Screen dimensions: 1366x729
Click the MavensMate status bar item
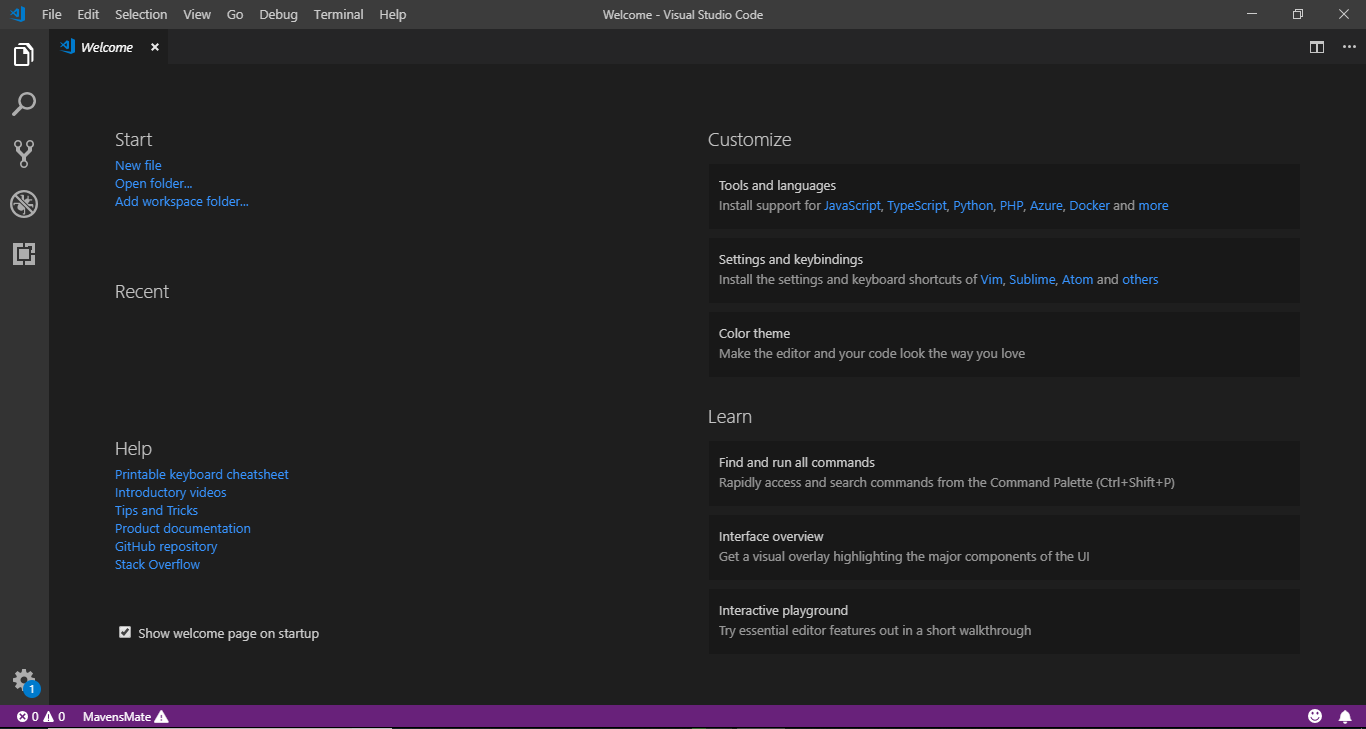pyautogui.click(x=125, y=716)
